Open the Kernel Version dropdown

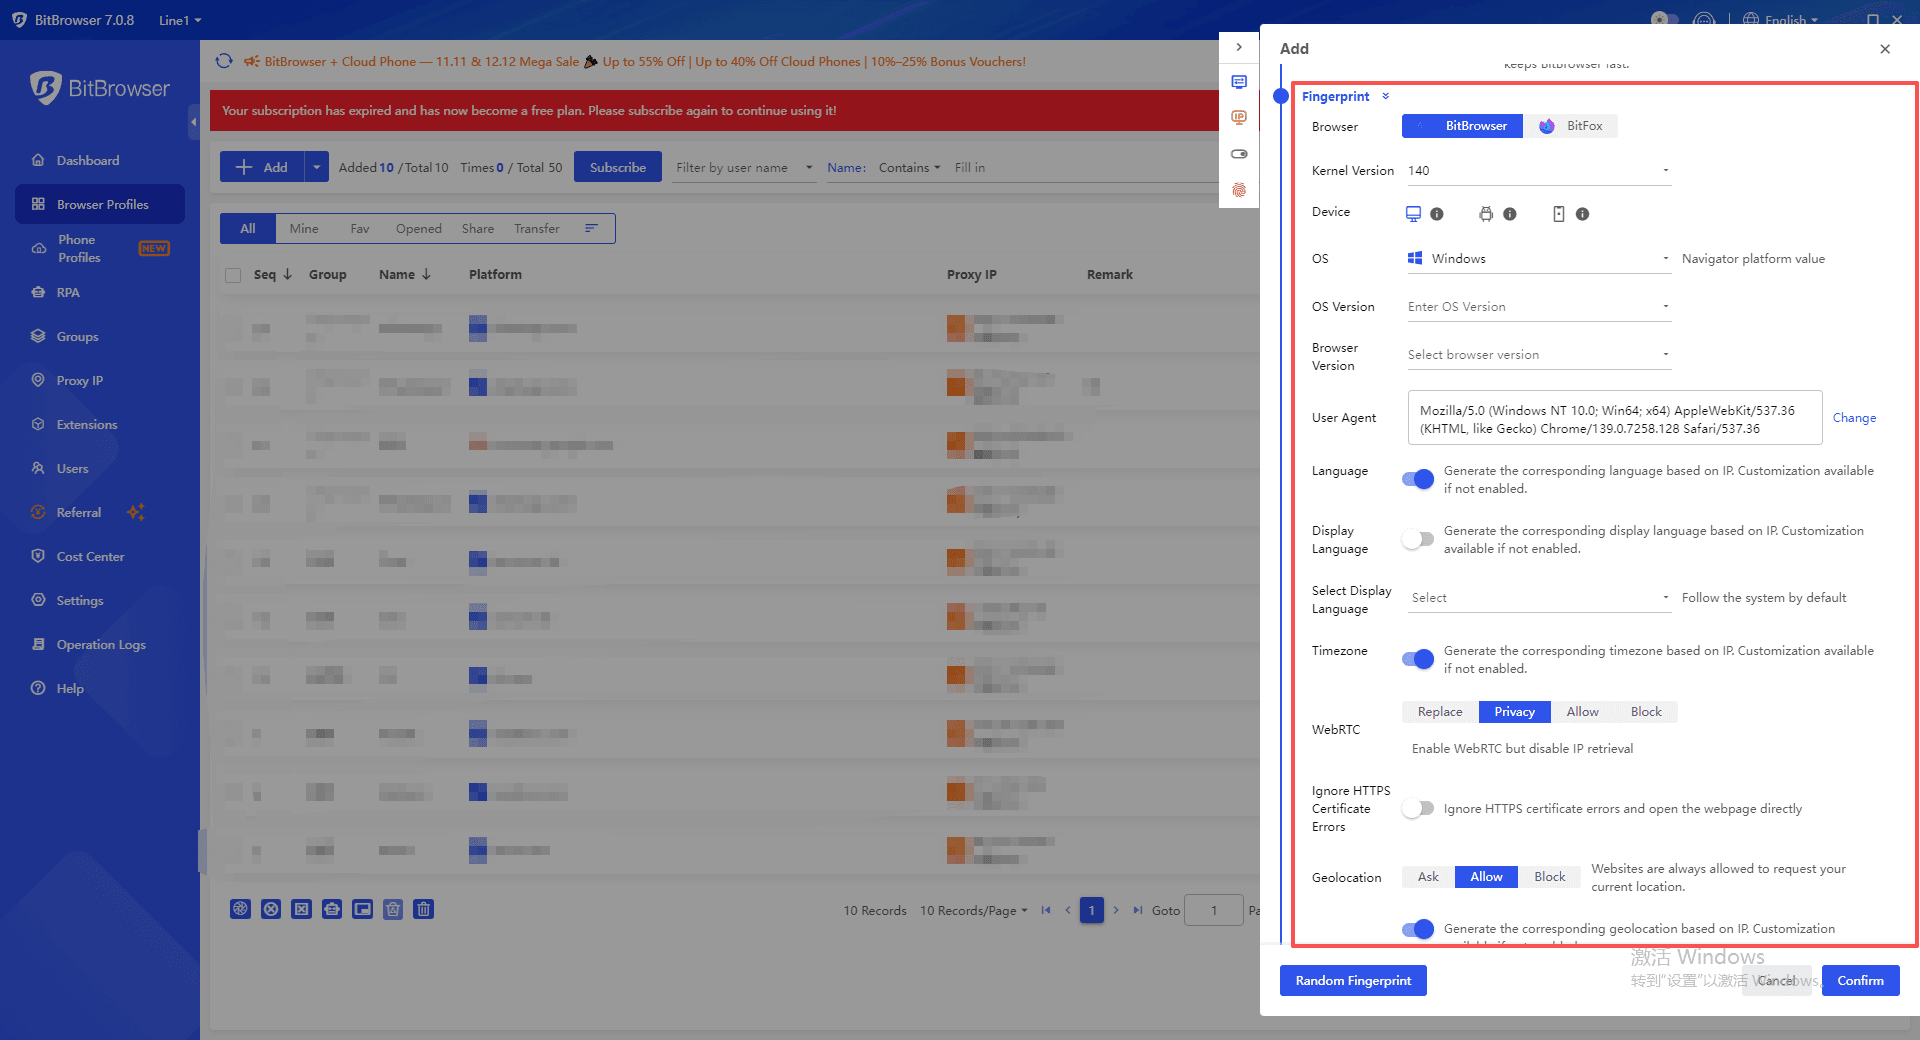coord(1537,171)
